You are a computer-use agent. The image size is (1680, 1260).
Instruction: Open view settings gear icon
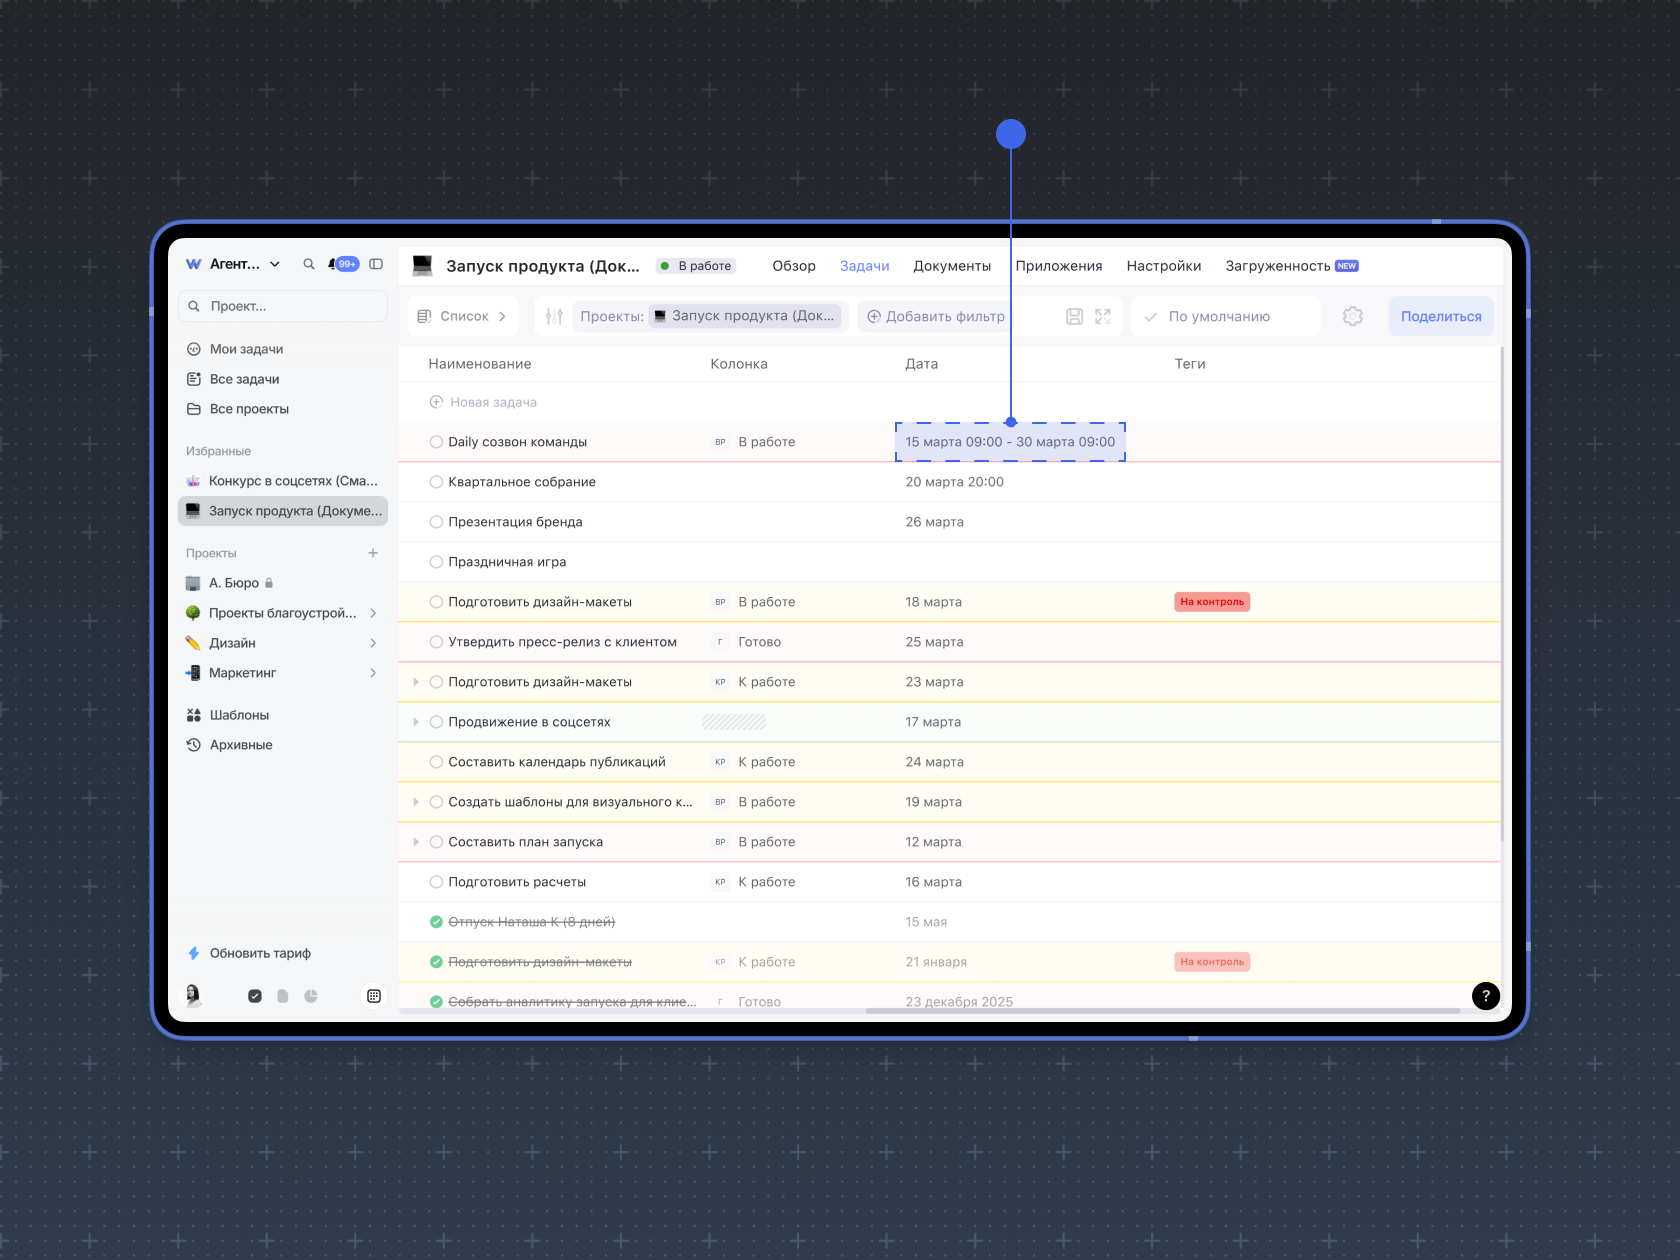(x=1352, y=316)
